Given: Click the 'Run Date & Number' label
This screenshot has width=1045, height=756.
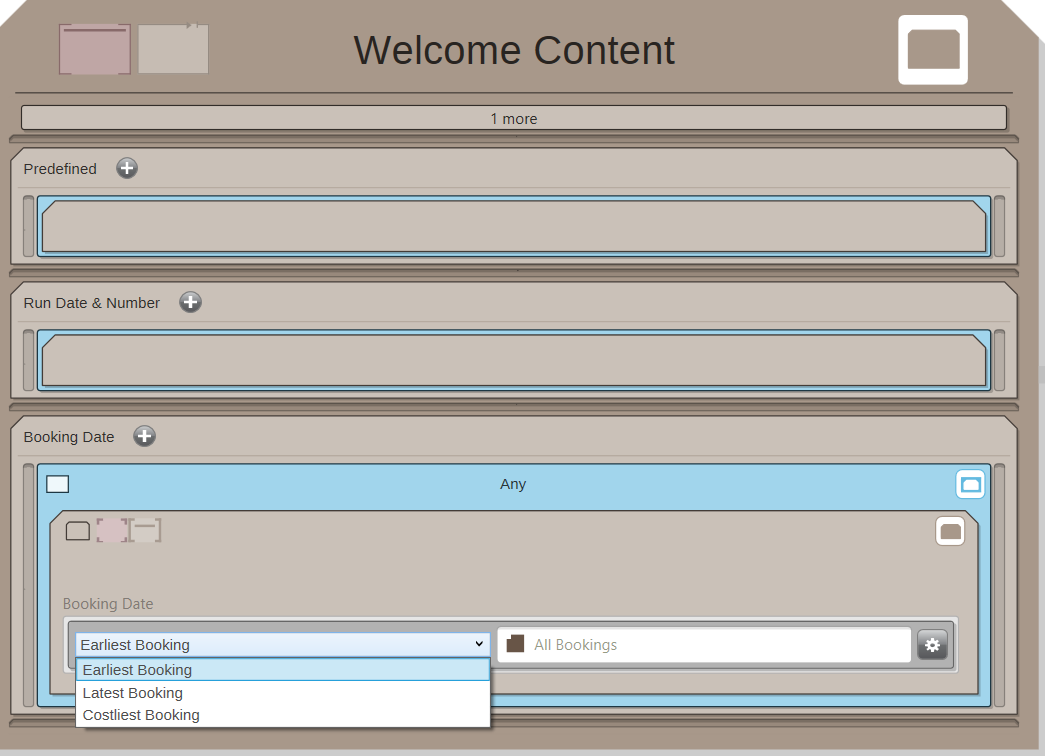Looking at the screenshot, I should (x=92, y=303).
